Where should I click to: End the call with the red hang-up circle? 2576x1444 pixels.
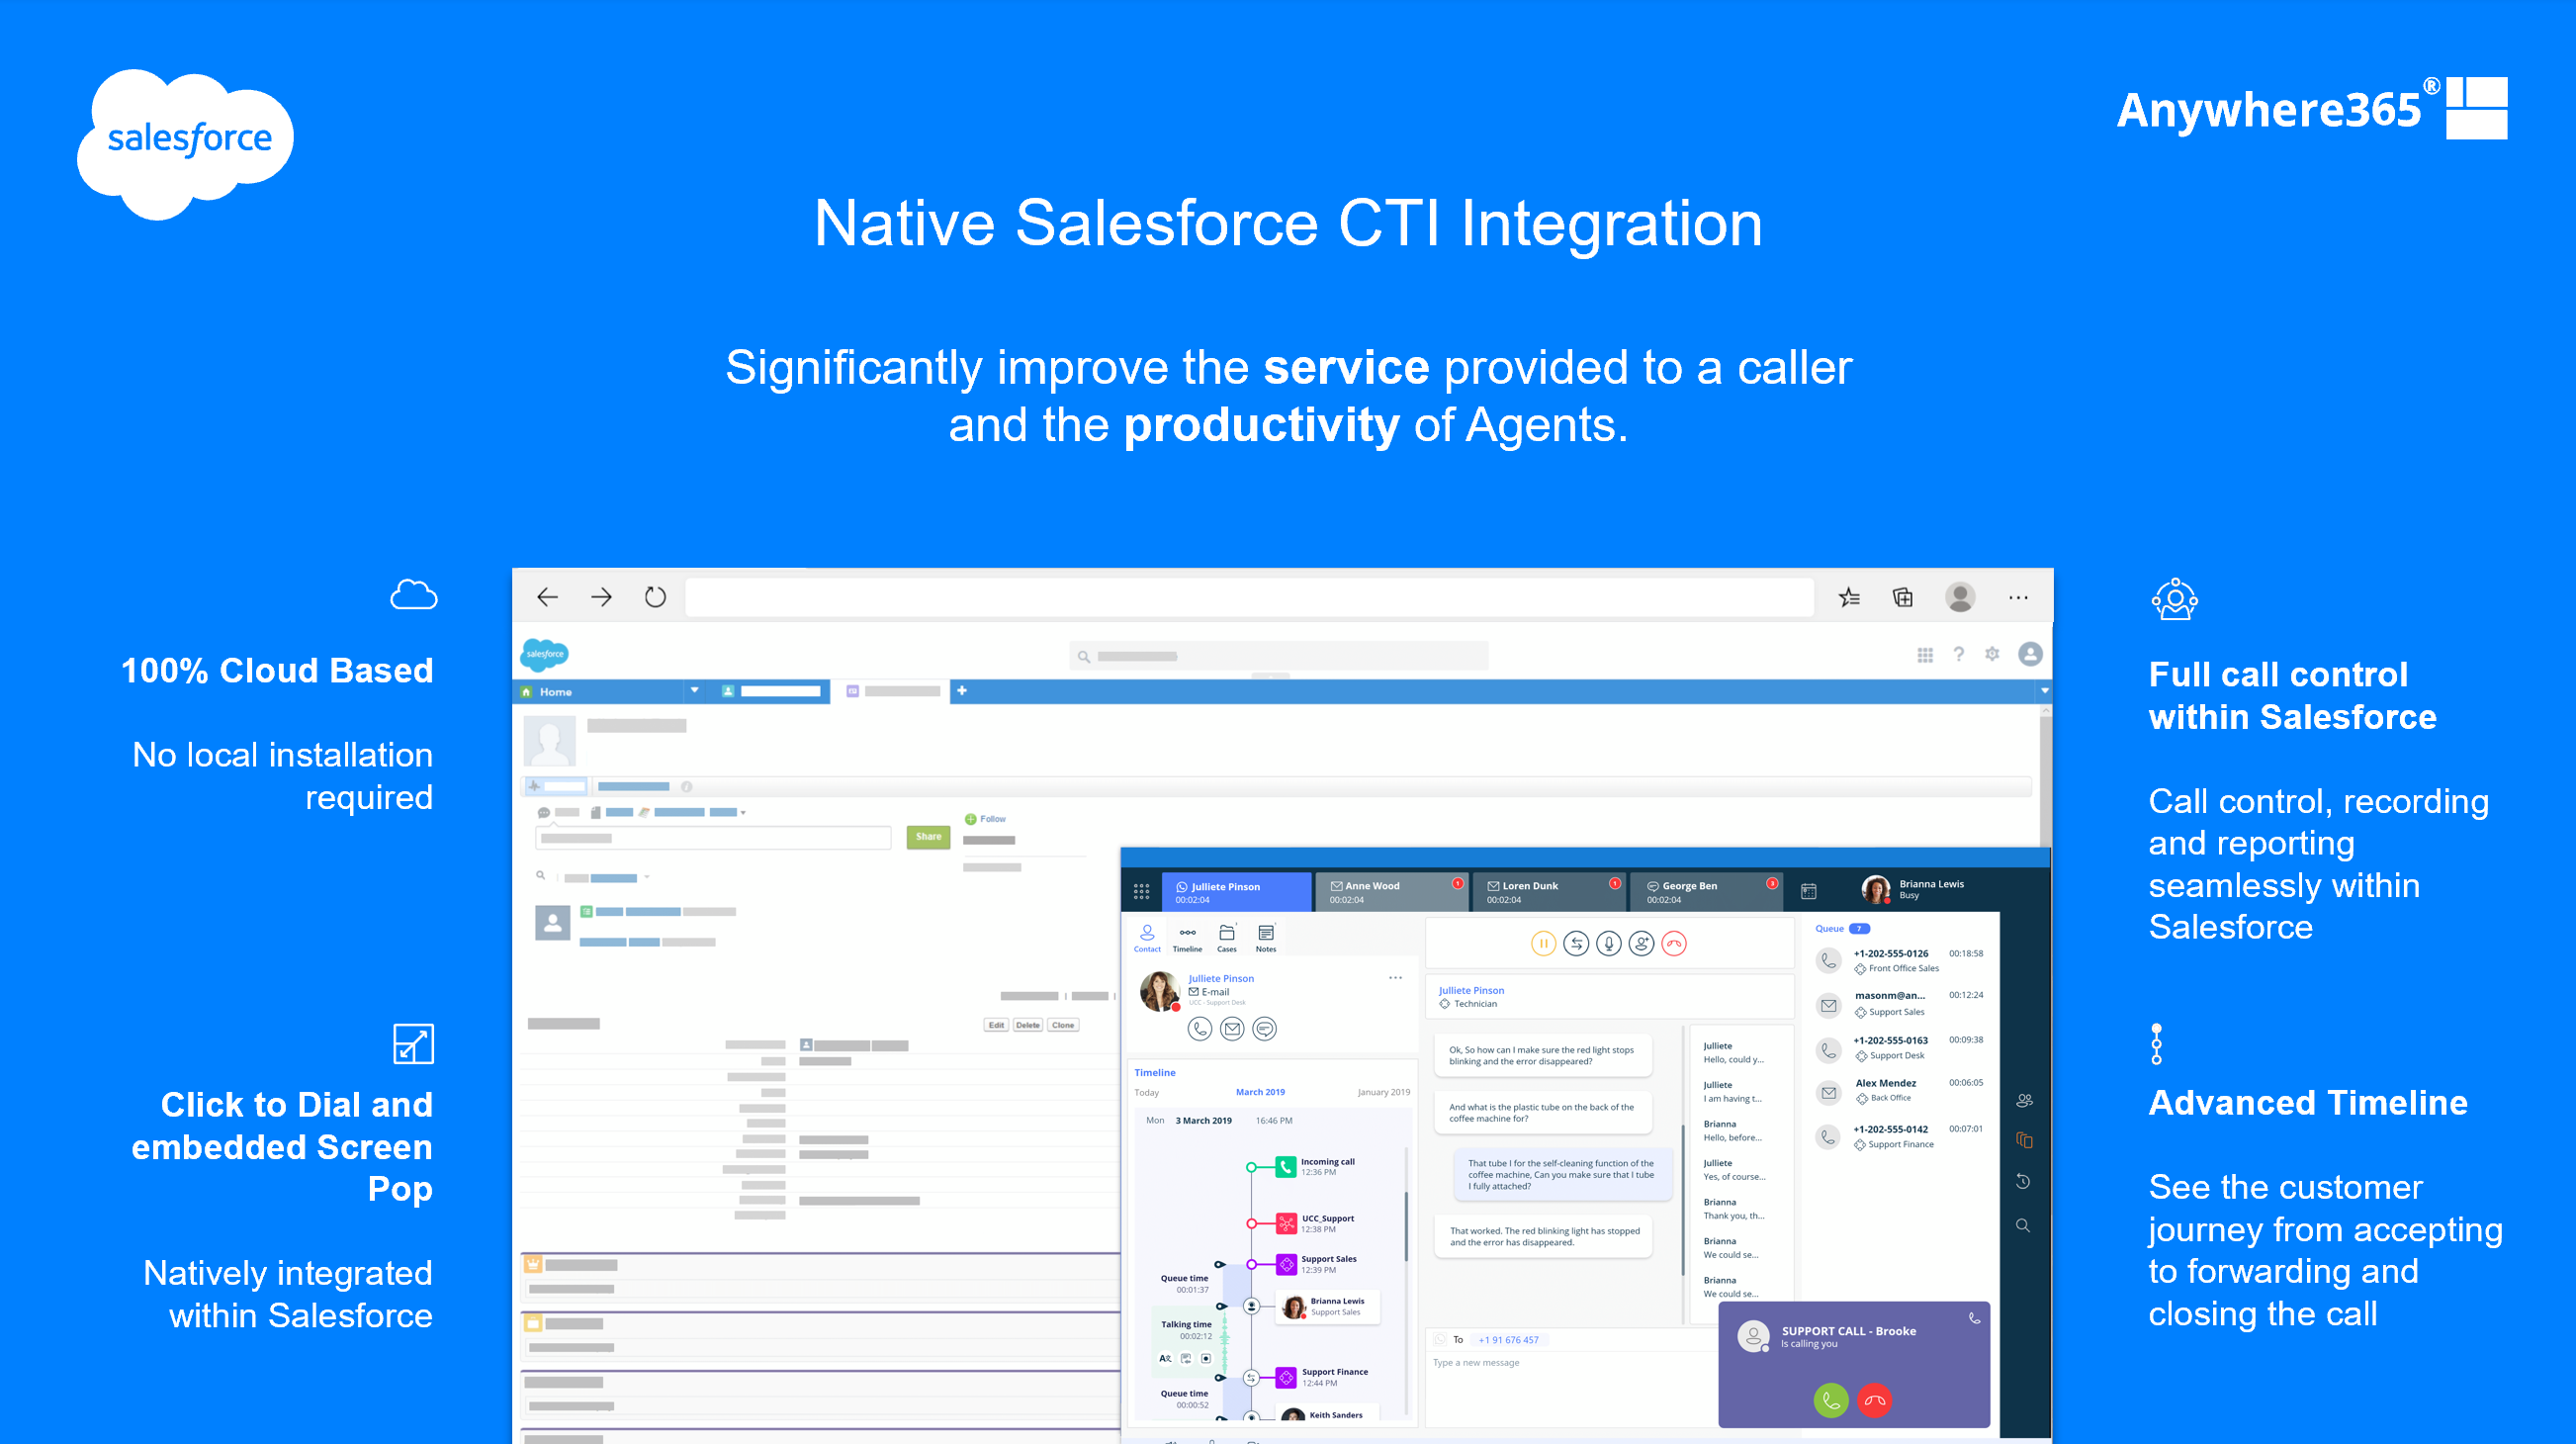1674,943
